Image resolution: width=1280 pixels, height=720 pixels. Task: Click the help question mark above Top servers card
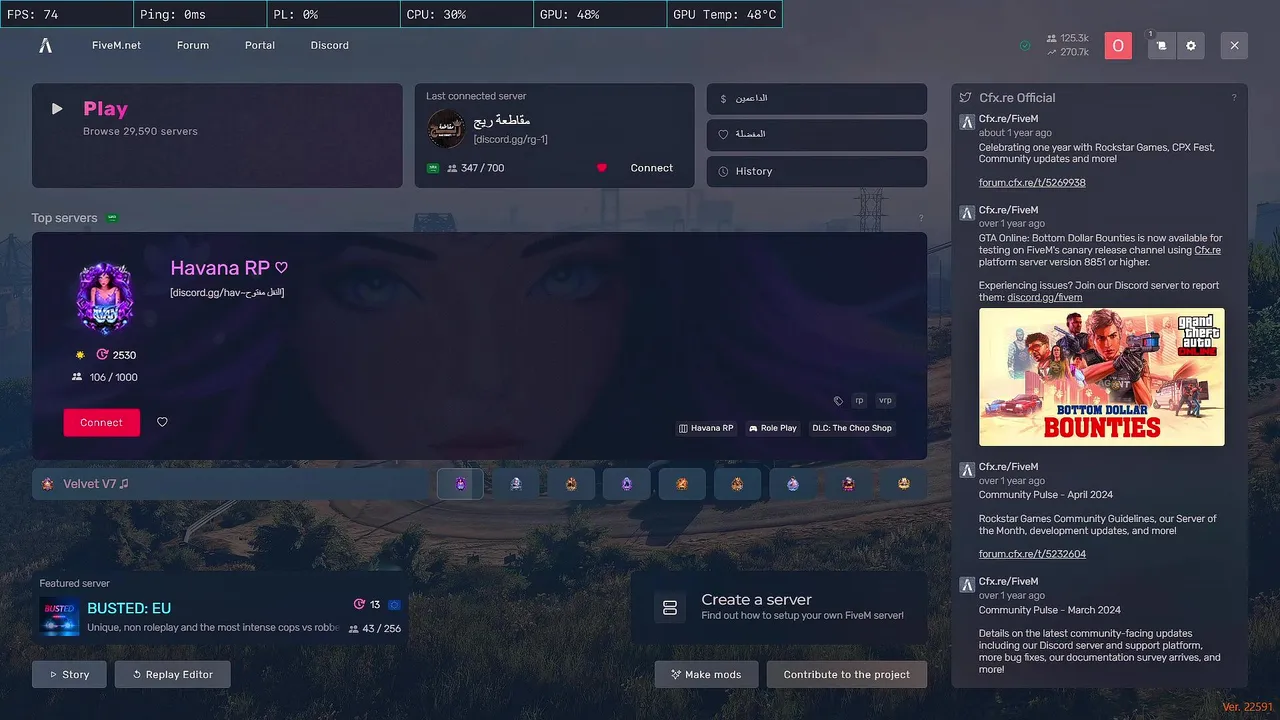[x=921, y=218]
